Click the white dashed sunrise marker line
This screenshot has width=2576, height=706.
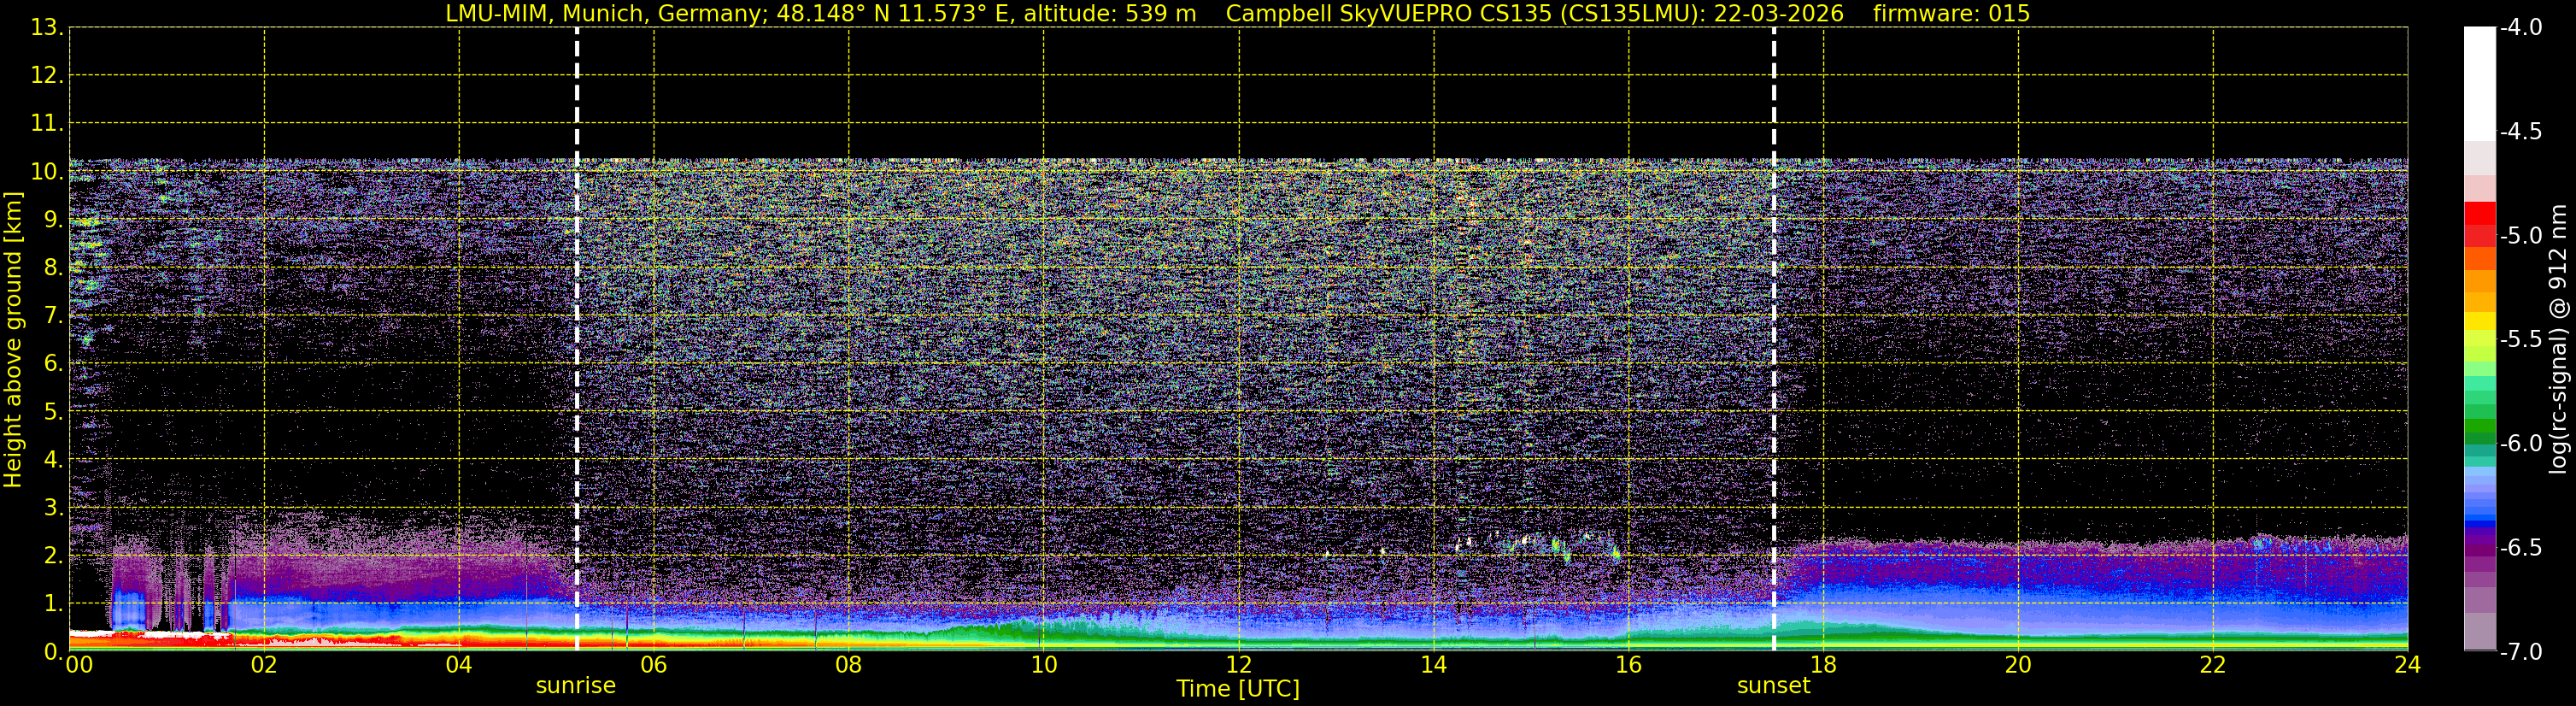[577, 339]
